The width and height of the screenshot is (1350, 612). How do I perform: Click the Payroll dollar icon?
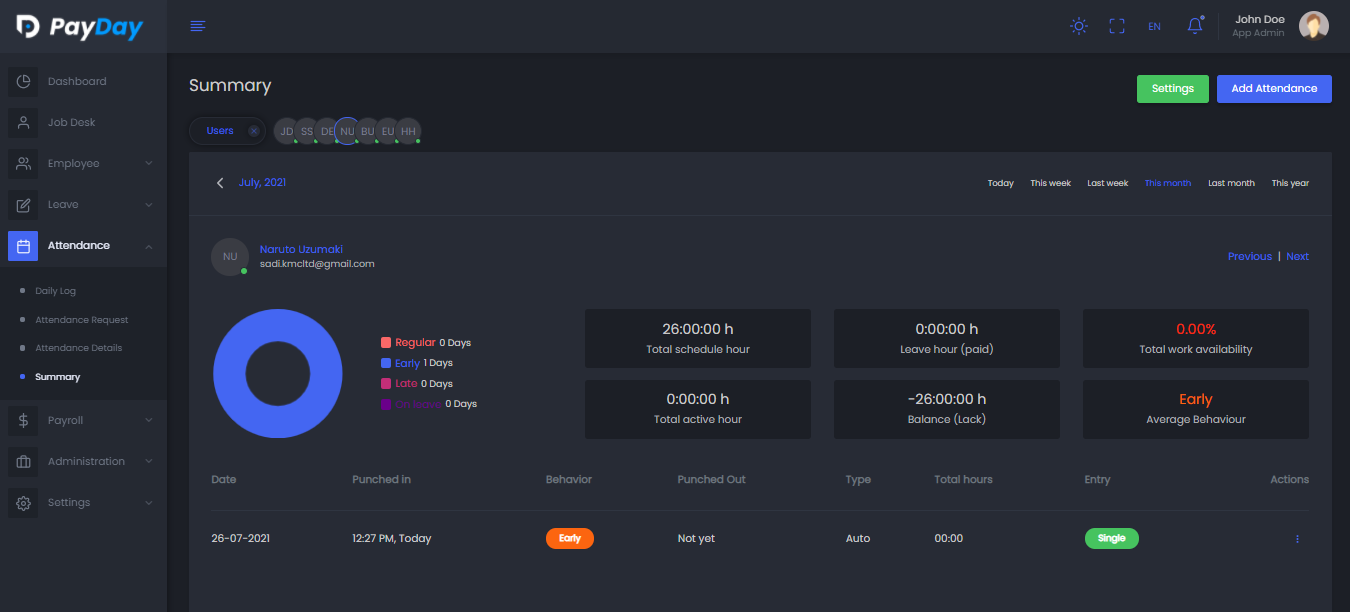23,421
